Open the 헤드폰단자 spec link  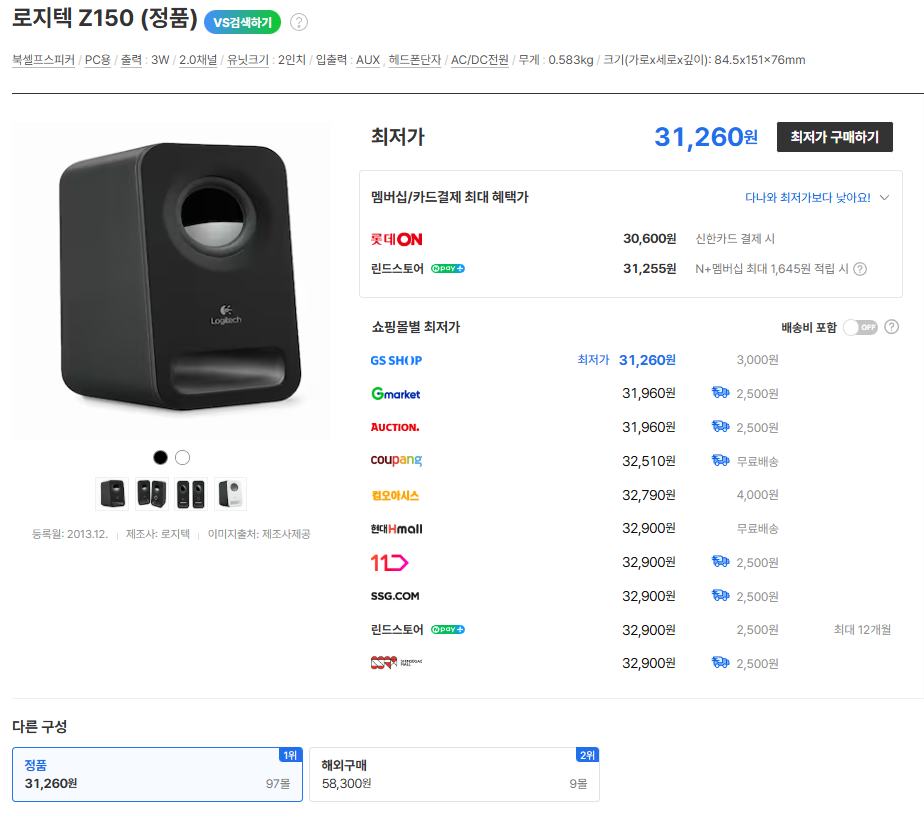415,60
